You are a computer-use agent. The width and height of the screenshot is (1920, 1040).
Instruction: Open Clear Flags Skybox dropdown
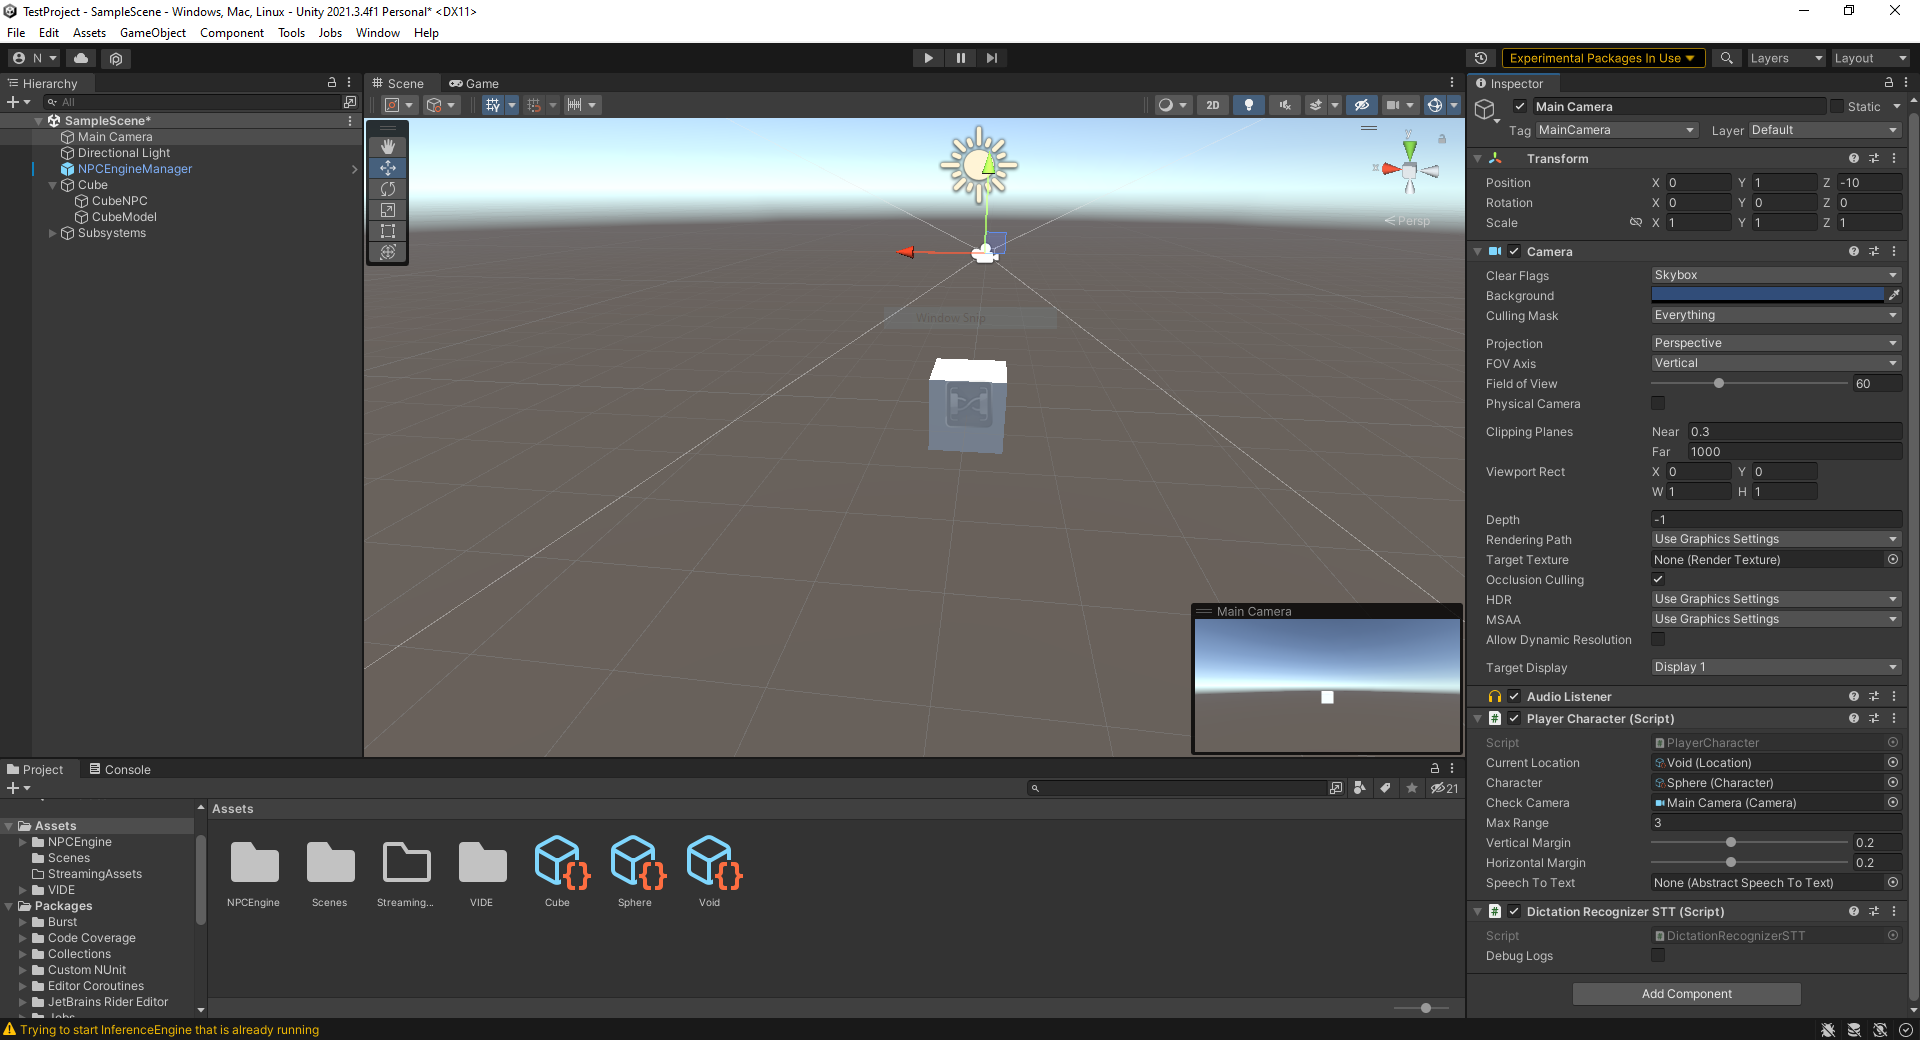[x=1776, y=275]
